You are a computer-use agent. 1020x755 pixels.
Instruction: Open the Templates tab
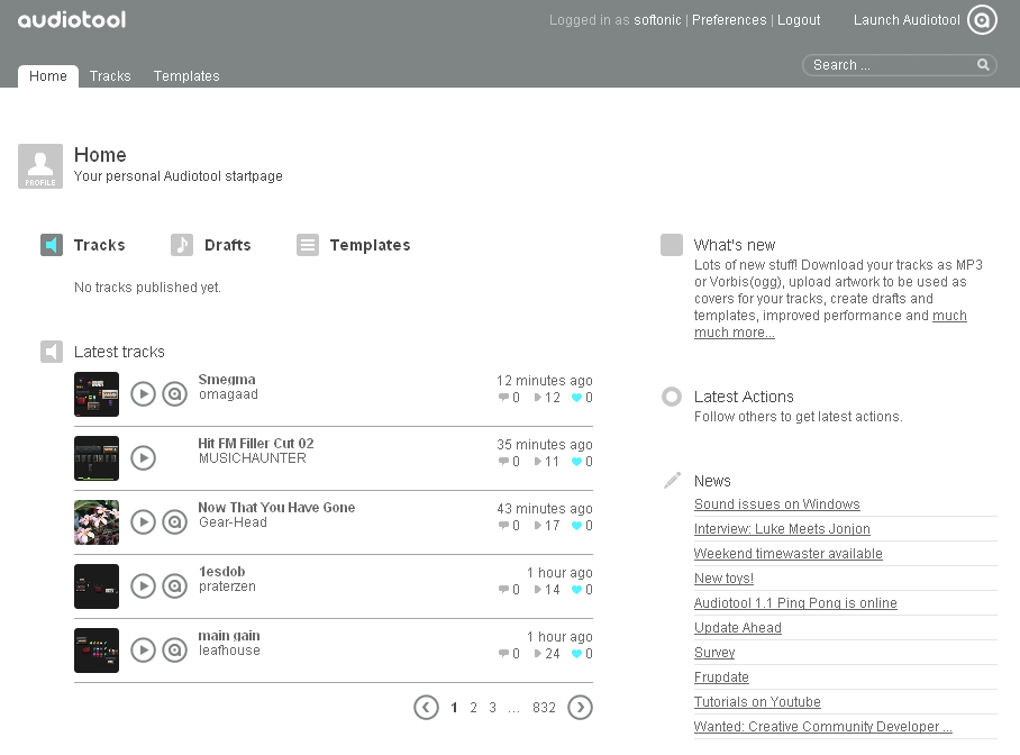pos(186,75)
